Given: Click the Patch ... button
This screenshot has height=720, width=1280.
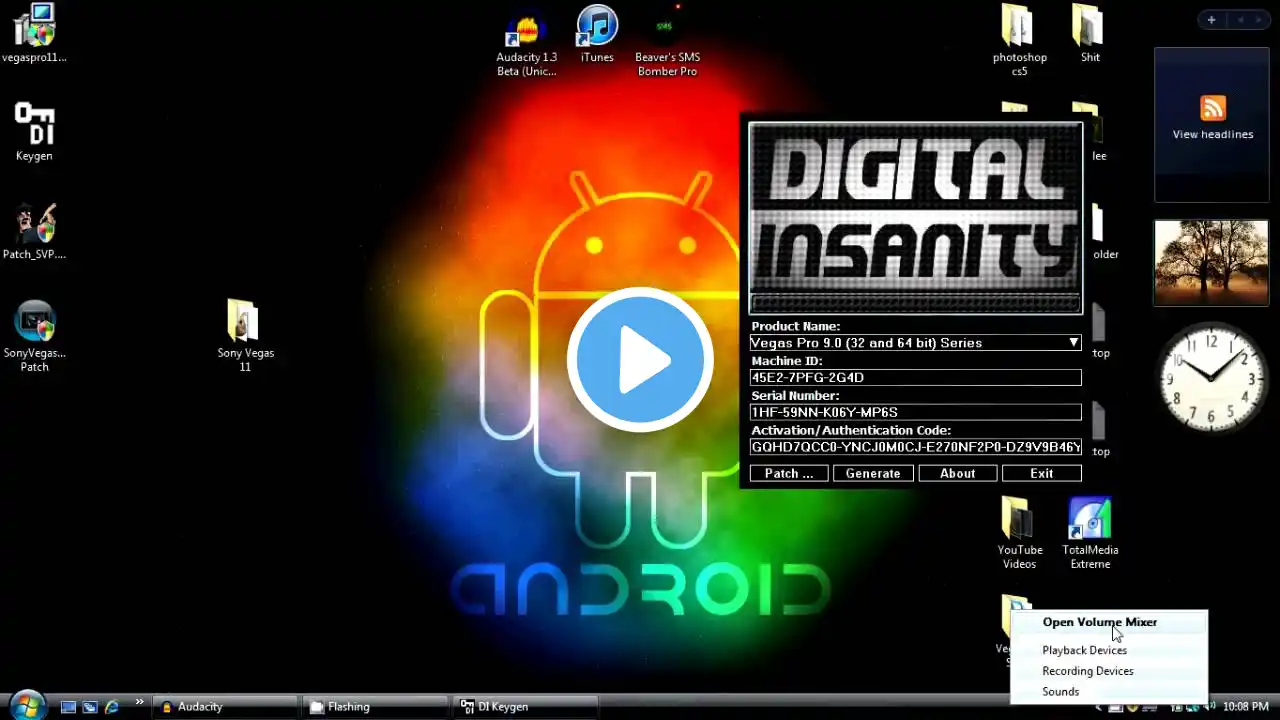Looking at the screenshot, I should tap(789, 473).
